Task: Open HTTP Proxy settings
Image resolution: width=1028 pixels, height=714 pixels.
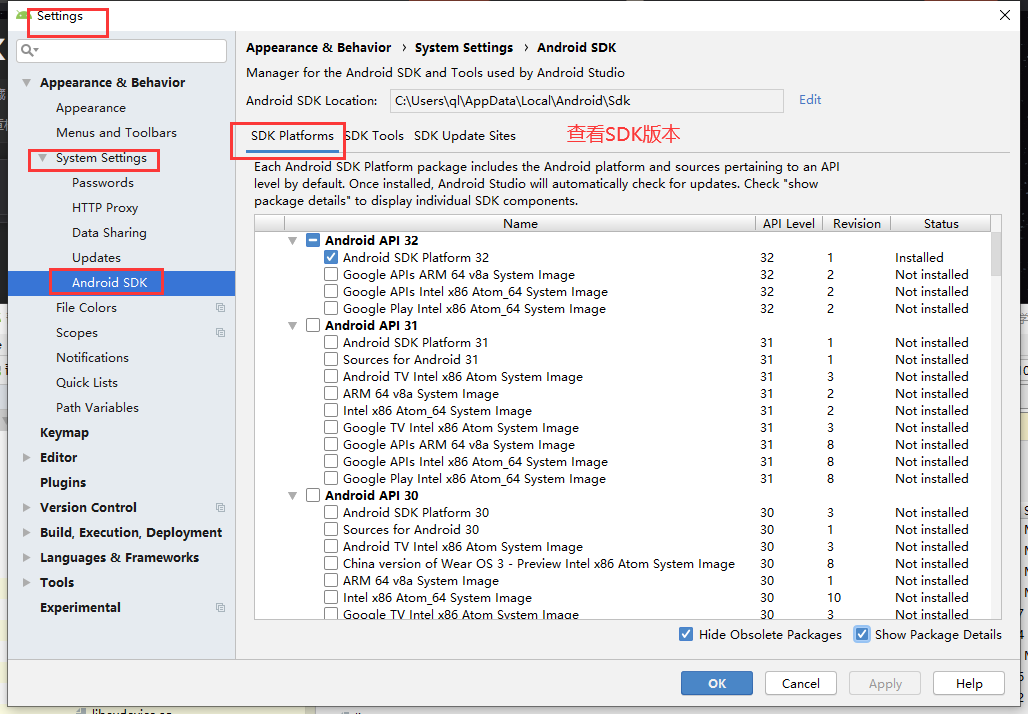Action: [x=105, y=208]
